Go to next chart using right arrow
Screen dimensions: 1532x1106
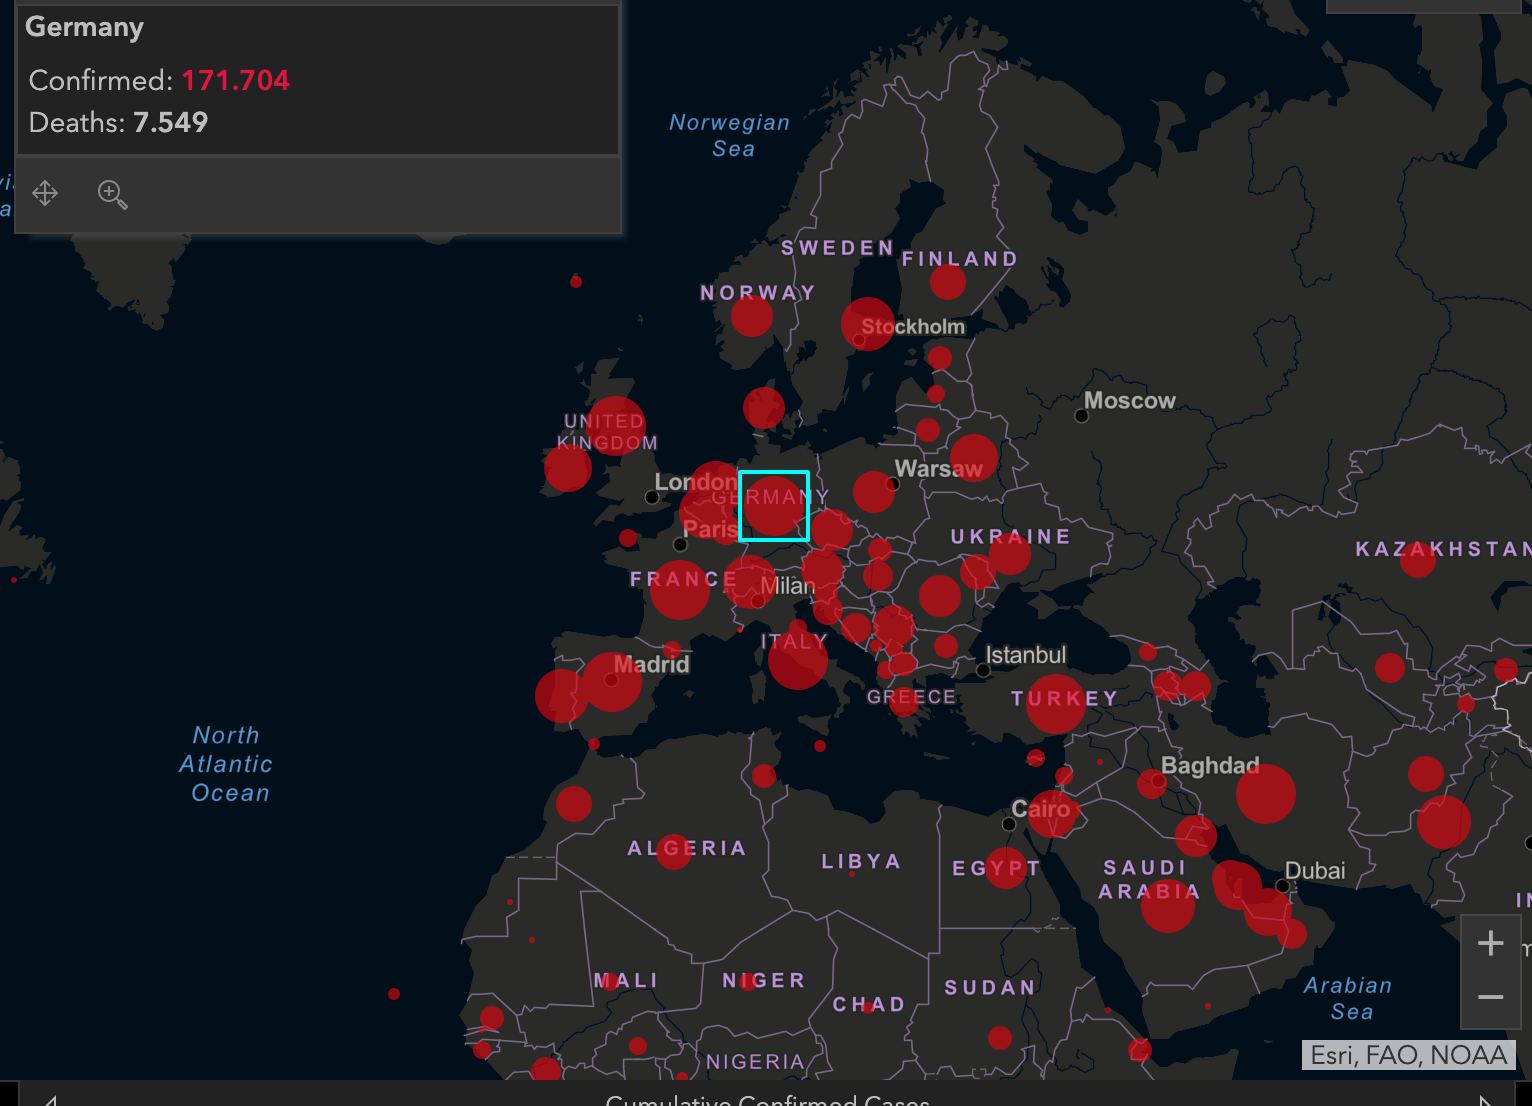1486,1099
